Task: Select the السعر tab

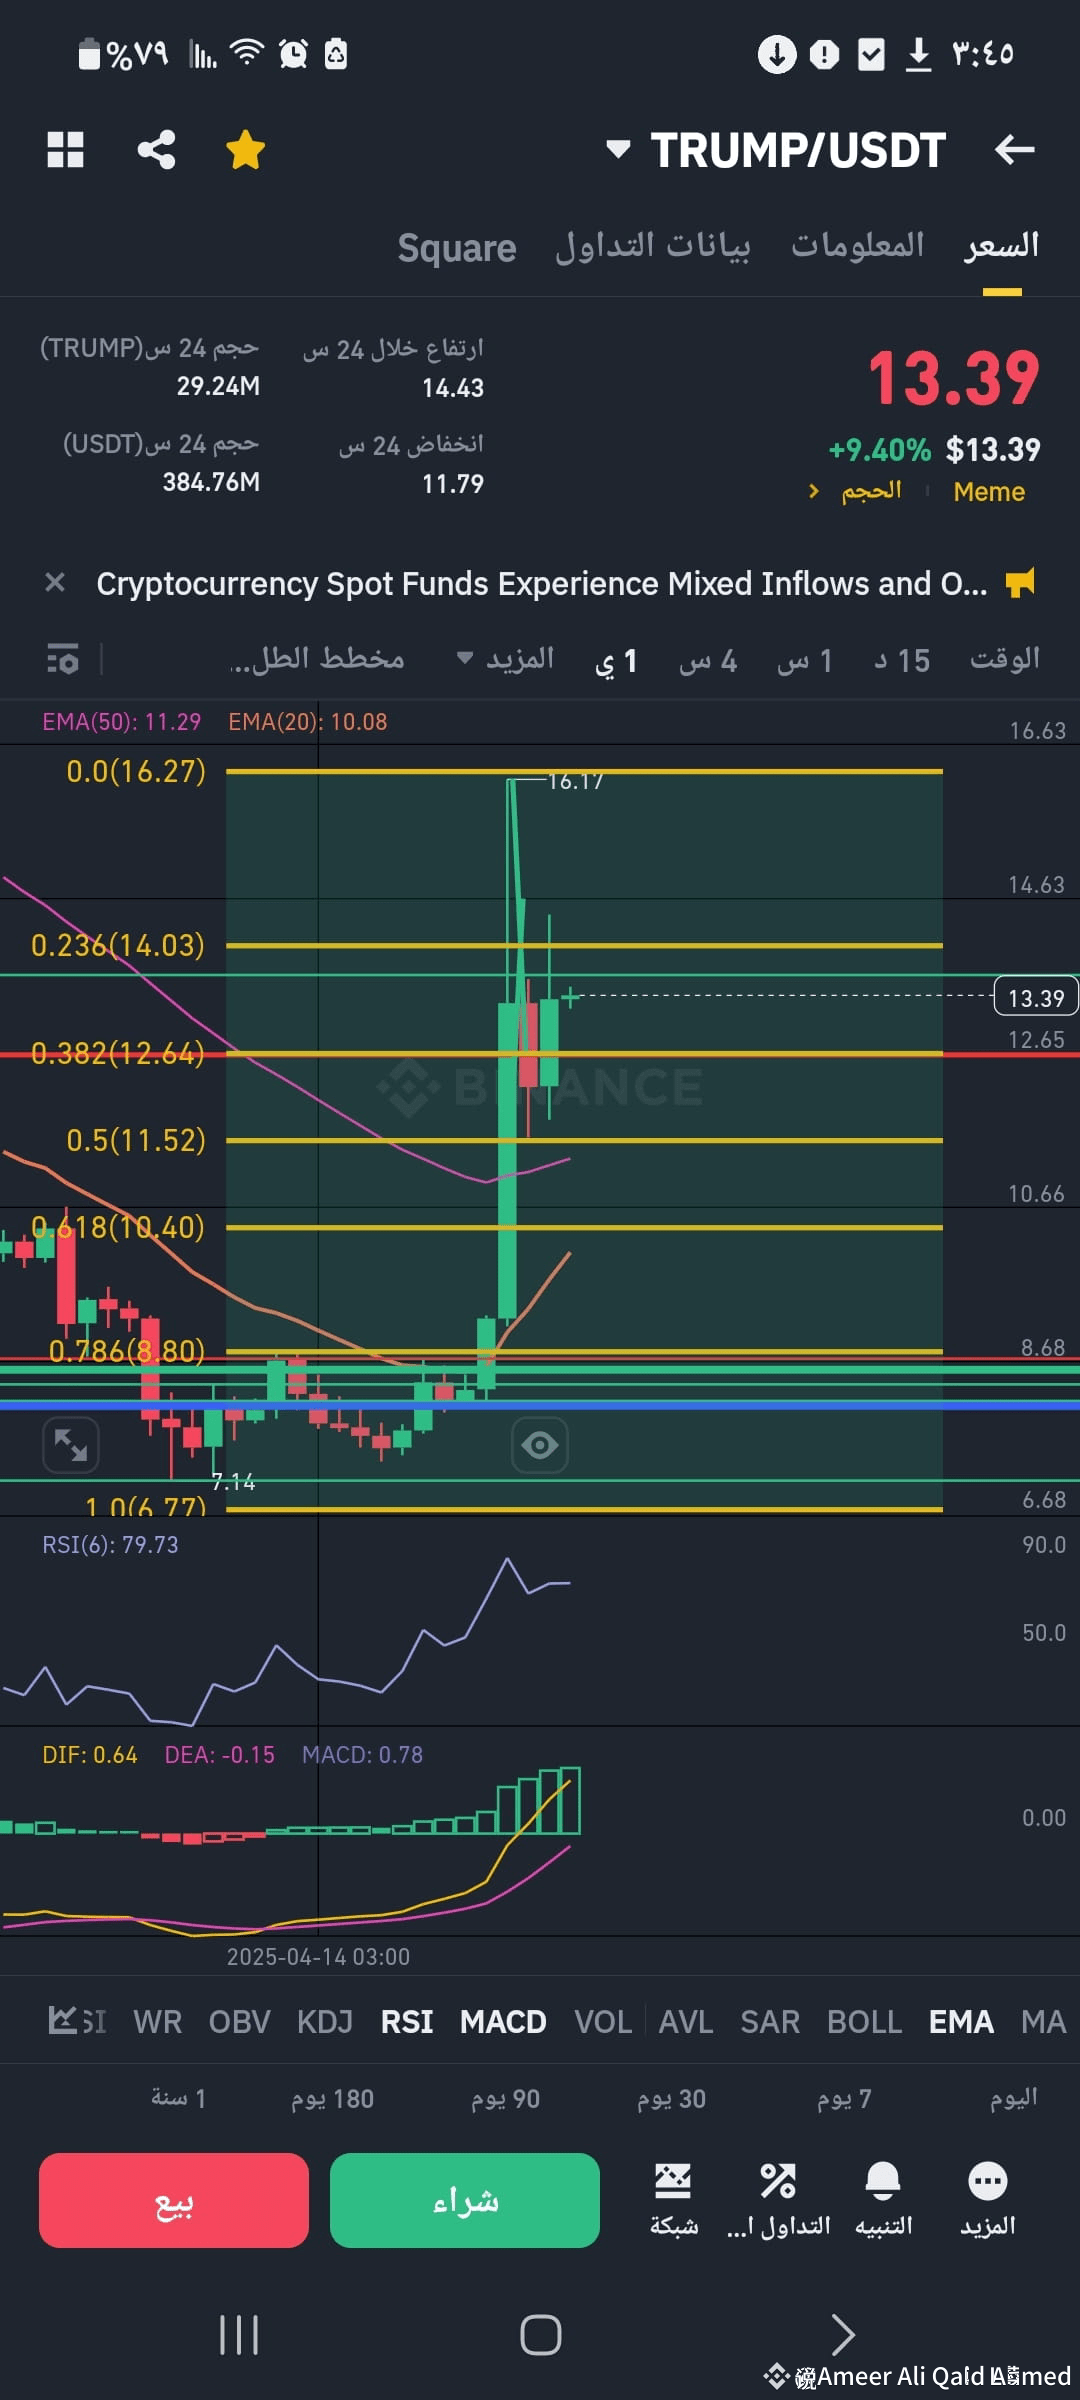Action: (x=1002, y=246)
